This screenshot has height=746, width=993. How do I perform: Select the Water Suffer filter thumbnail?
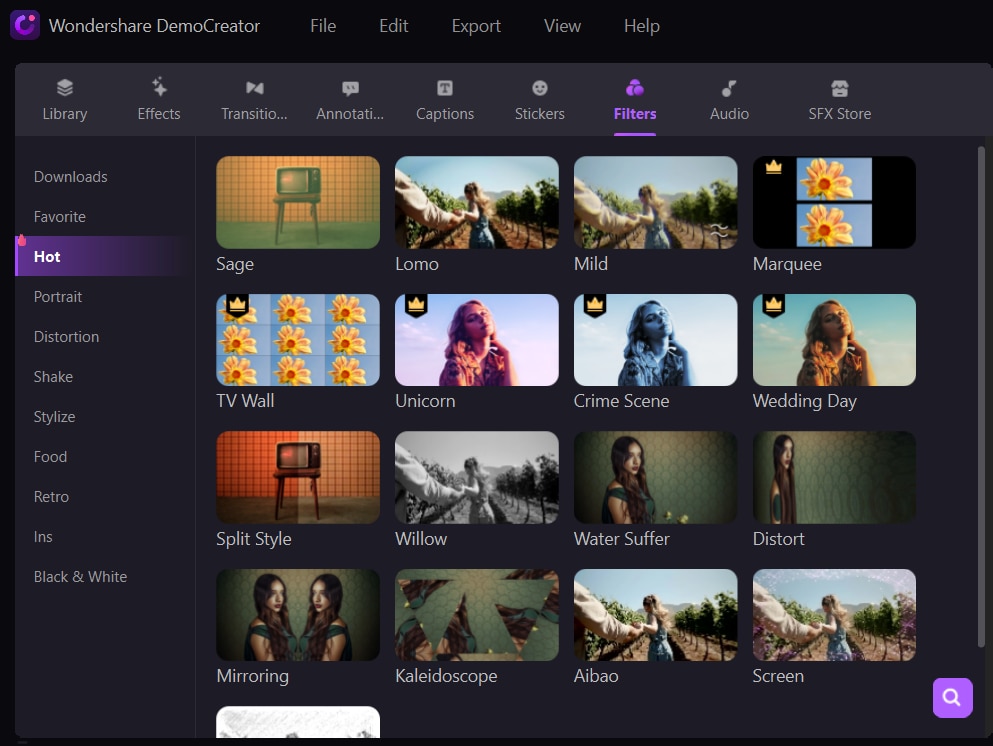655,477
